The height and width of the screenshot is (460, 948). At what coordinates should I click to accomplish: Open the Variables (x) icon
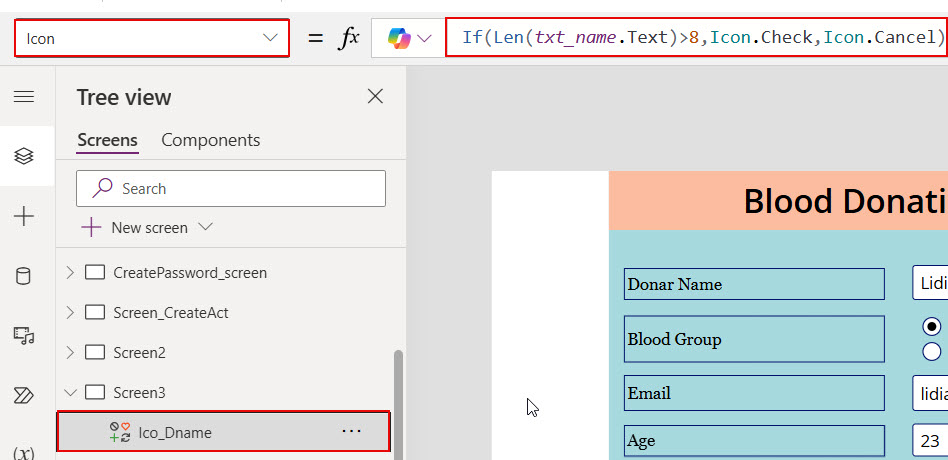[x=24, y=452]
